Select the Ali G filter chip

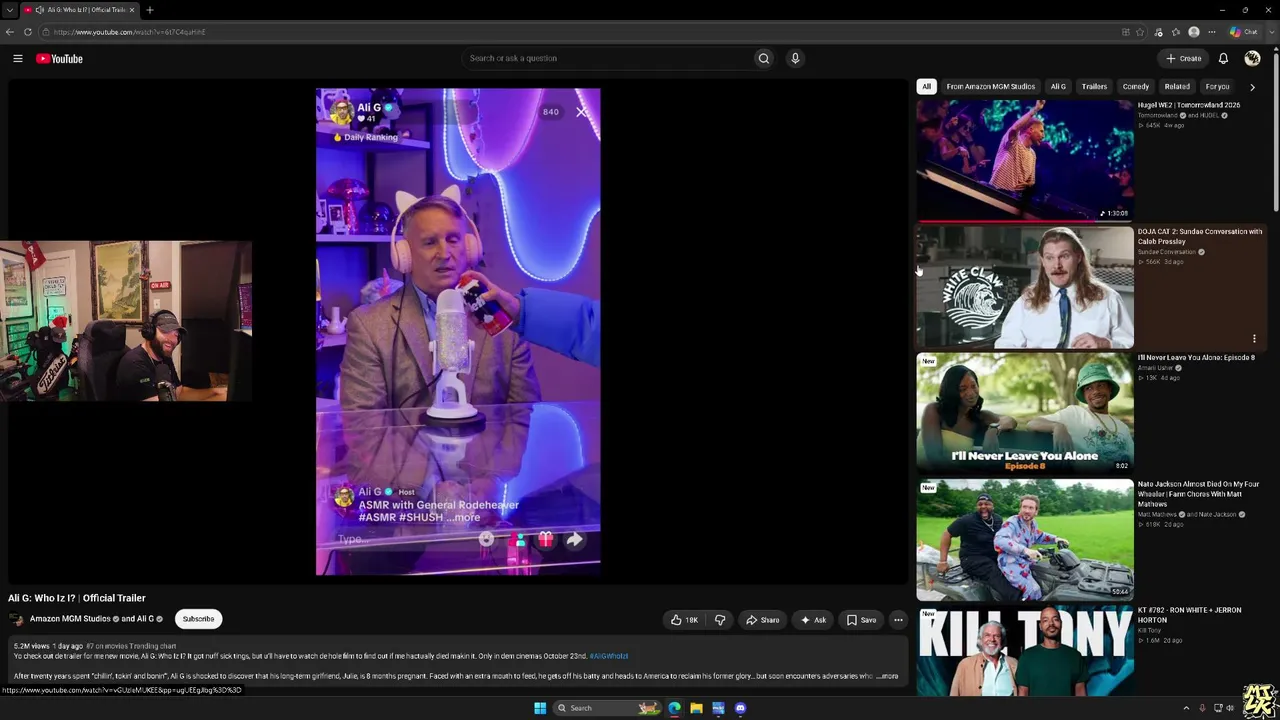(1058, 87)
